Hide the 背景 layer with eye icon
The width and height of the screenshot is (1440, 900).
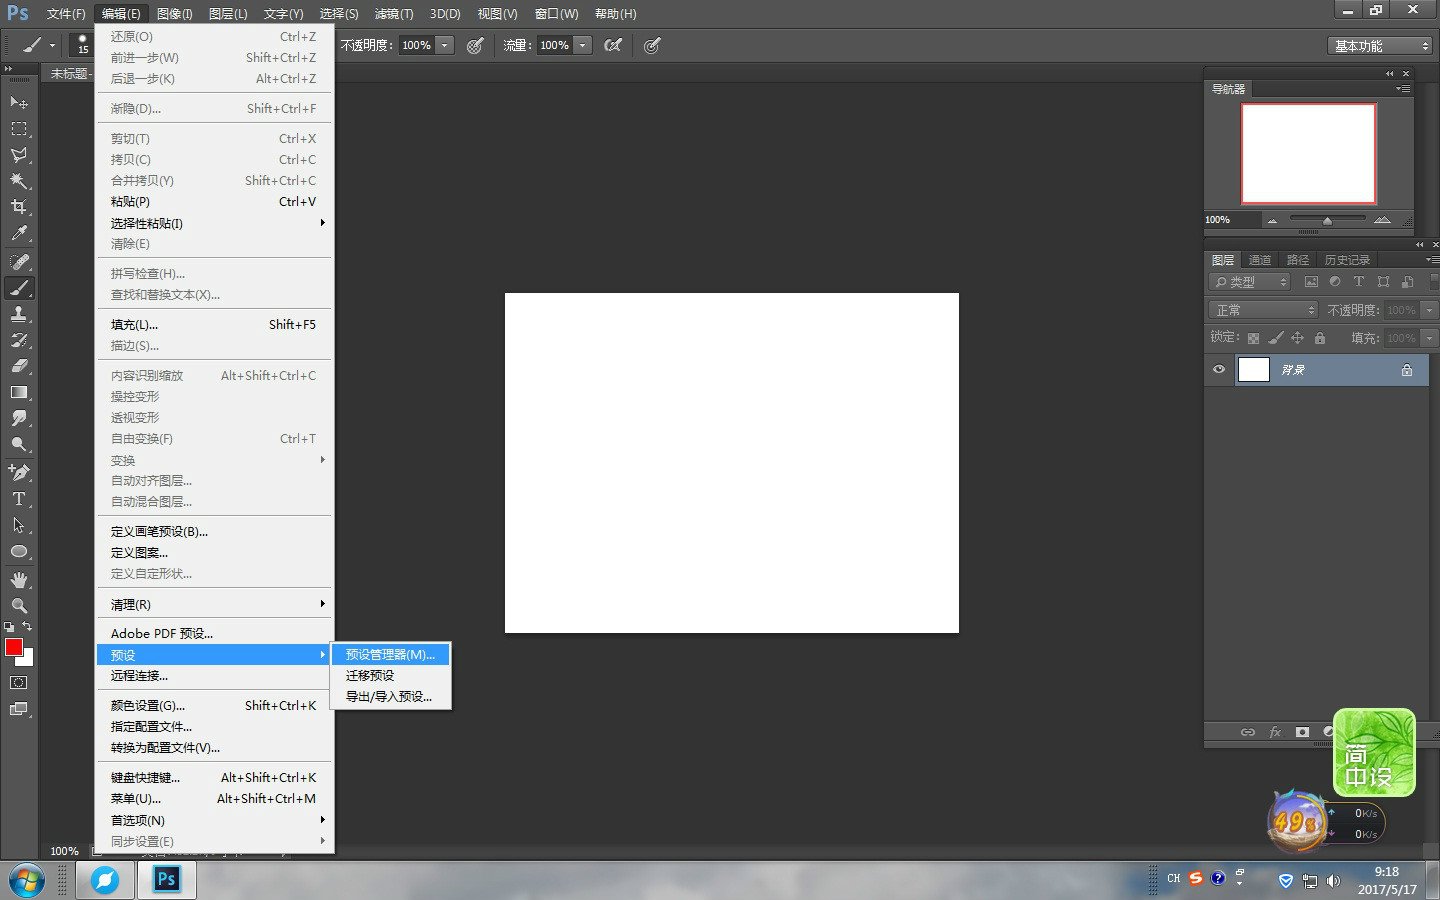1218,370
